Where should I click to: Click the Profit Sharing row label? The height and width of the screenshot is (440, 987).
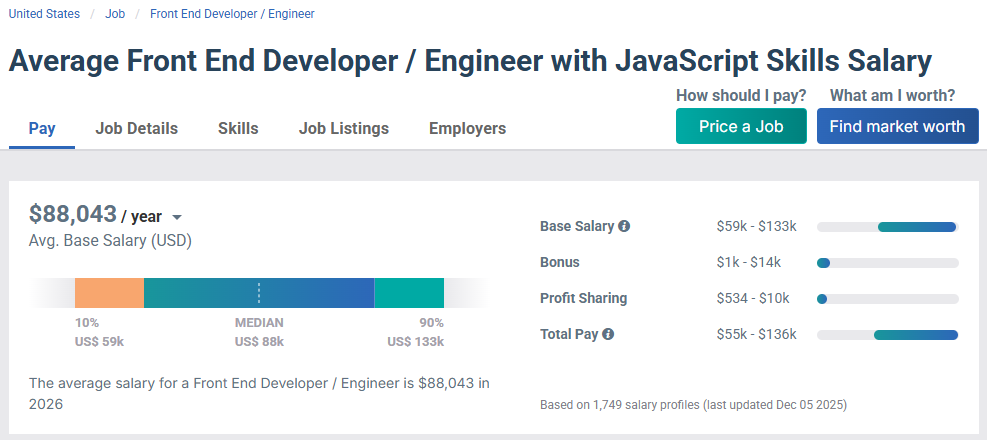pyautogui.click(x=584, y=298)
